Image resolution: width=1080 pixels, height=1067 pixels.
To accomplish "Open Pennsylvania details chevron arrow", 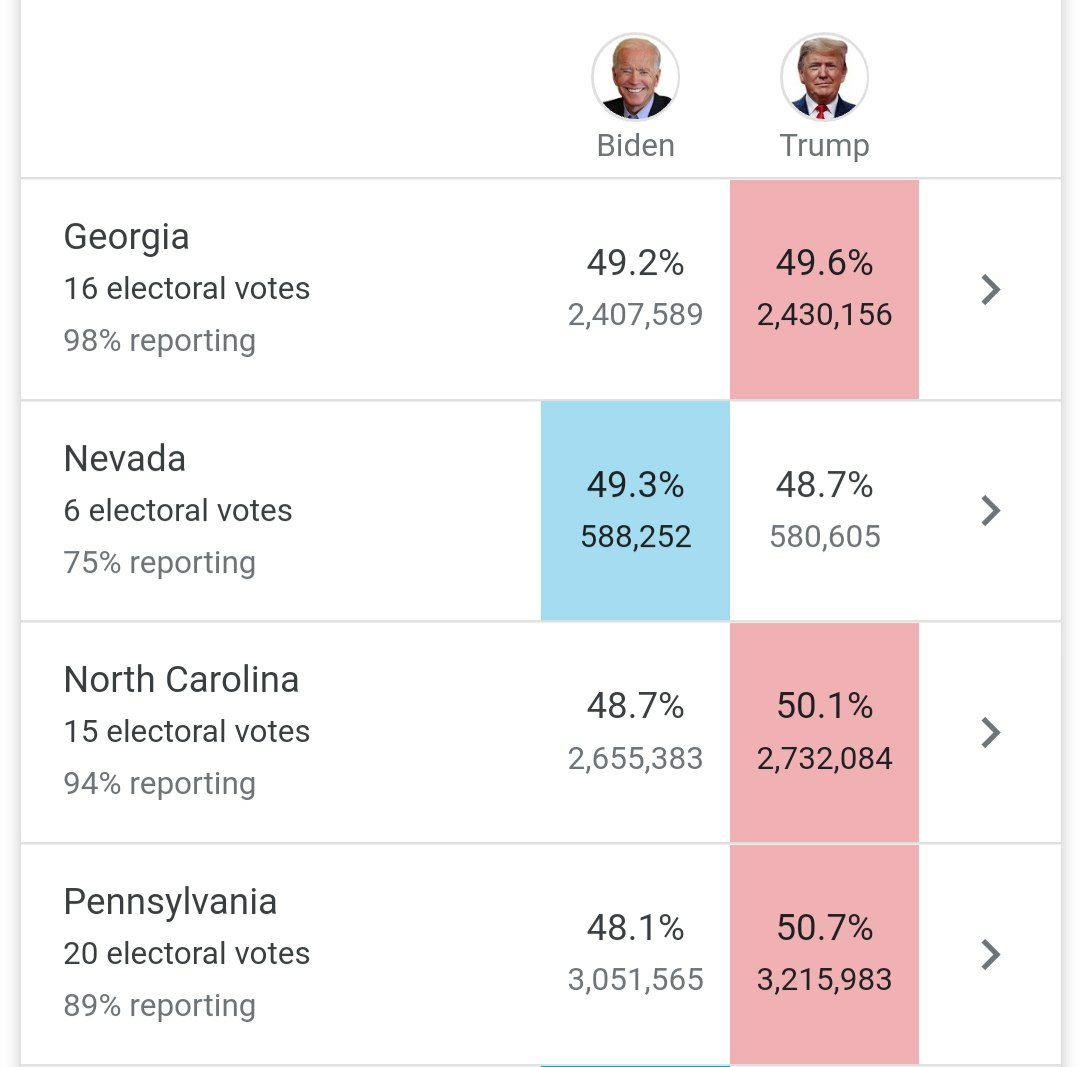I will click(990, 954).
